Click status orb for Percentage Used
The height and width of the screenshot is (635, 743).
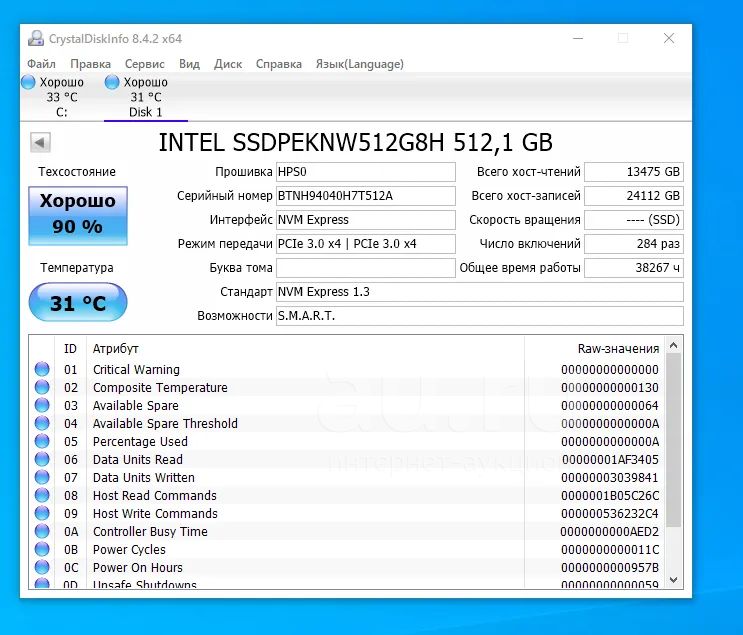pyautogui.click(x=42, y=441)
